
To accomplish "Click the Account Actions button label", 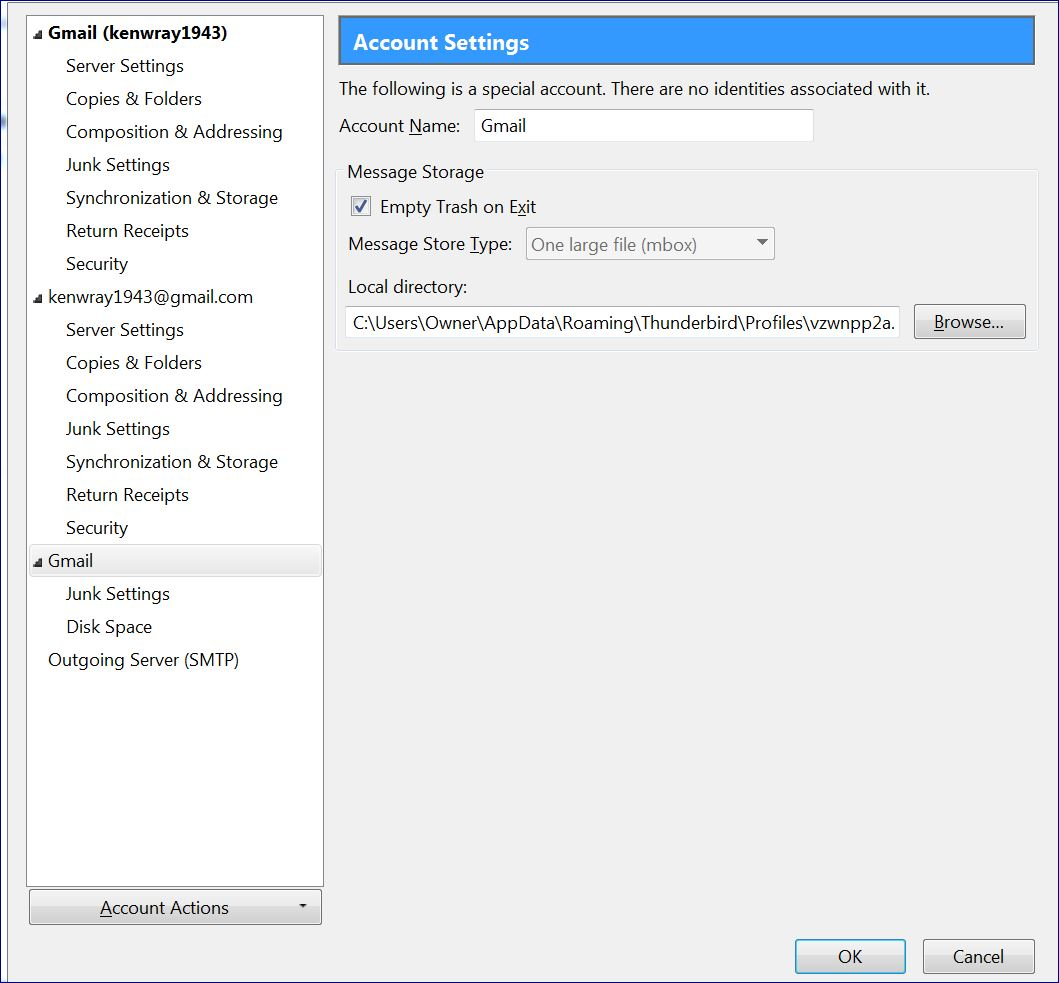I will tap(164, 907).
